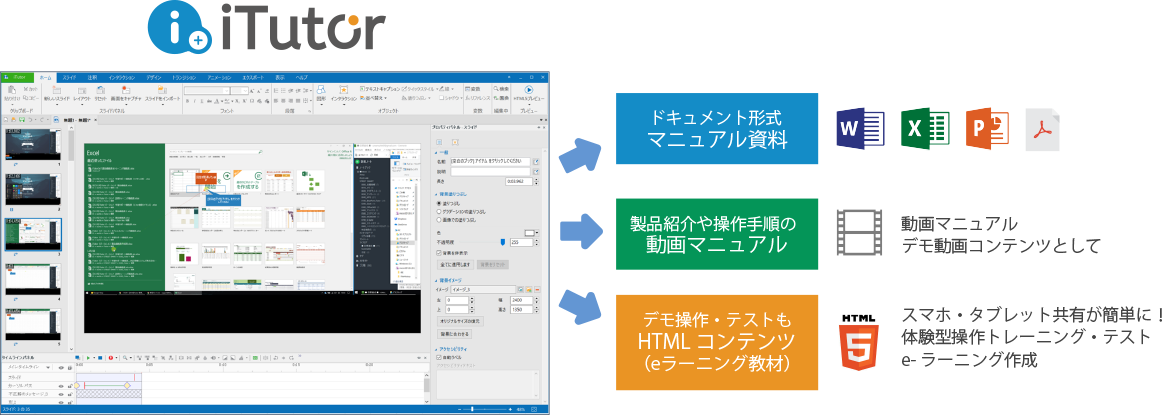
Task: Click the lock icon on the main timeline header
Action: click(70, 368)
